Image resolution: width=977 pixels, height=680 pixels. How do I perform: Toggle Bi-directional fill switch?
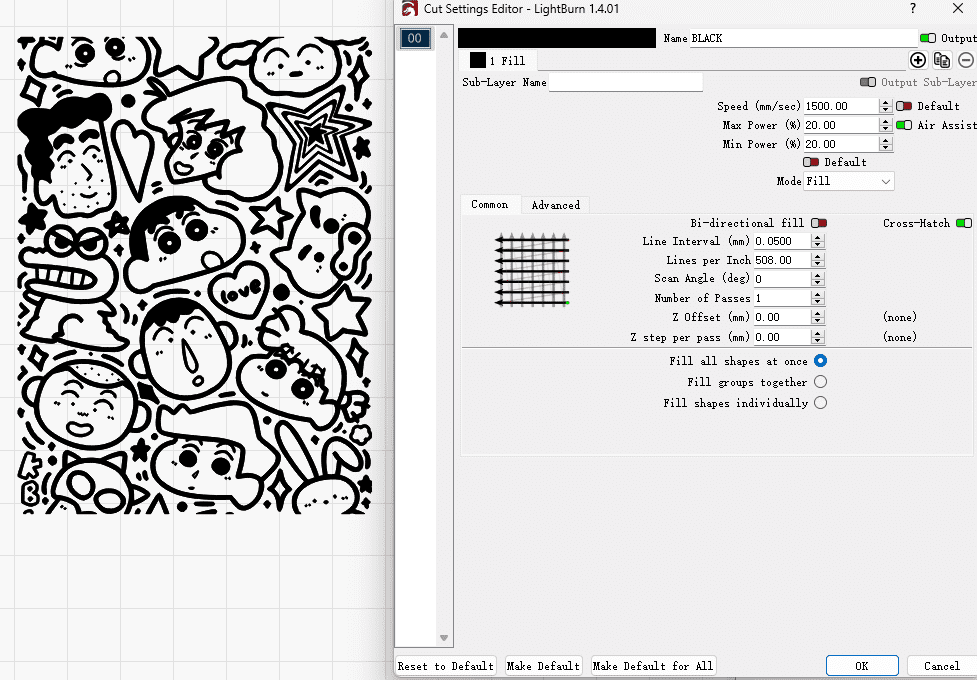819,223
